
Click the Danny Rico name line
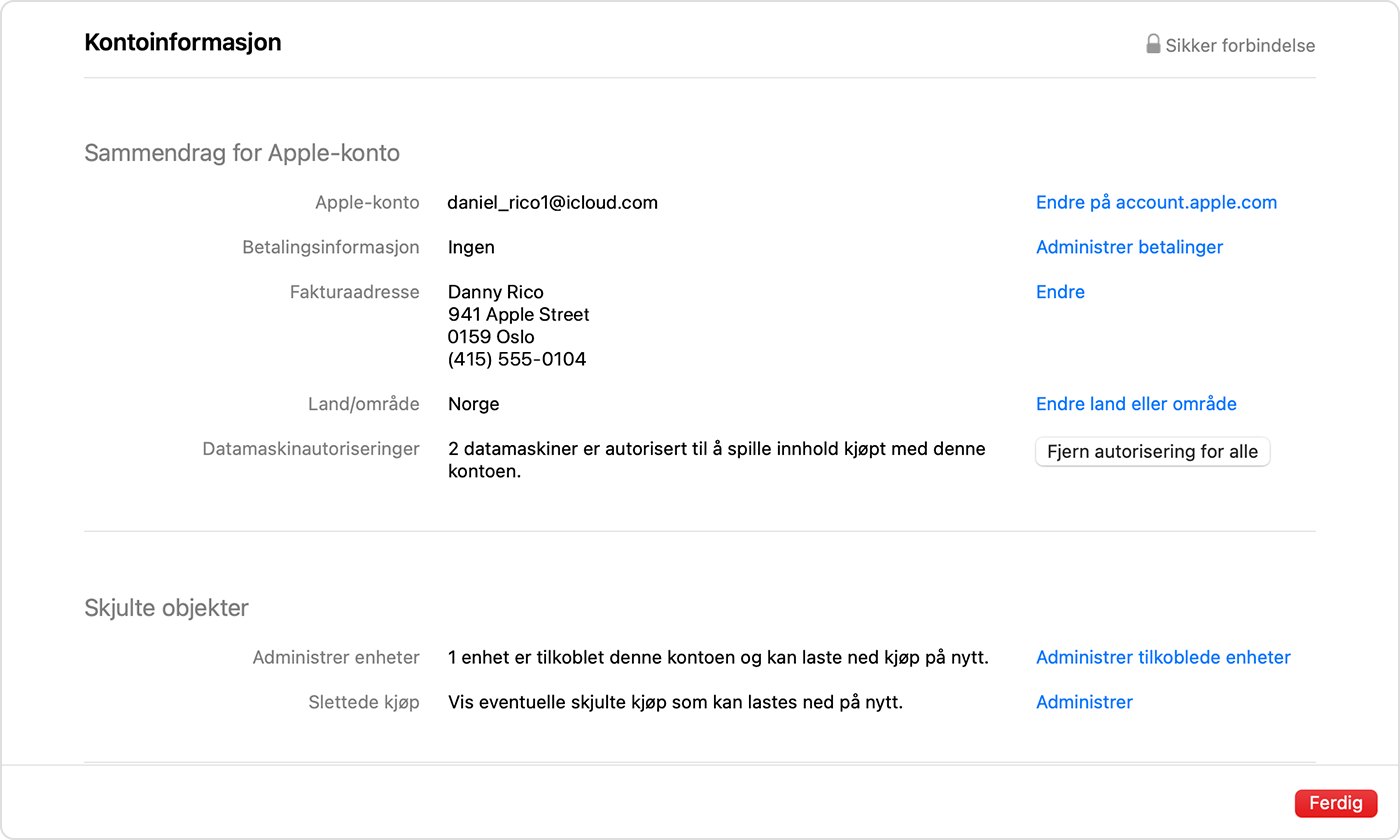click(x=496, y=292)
